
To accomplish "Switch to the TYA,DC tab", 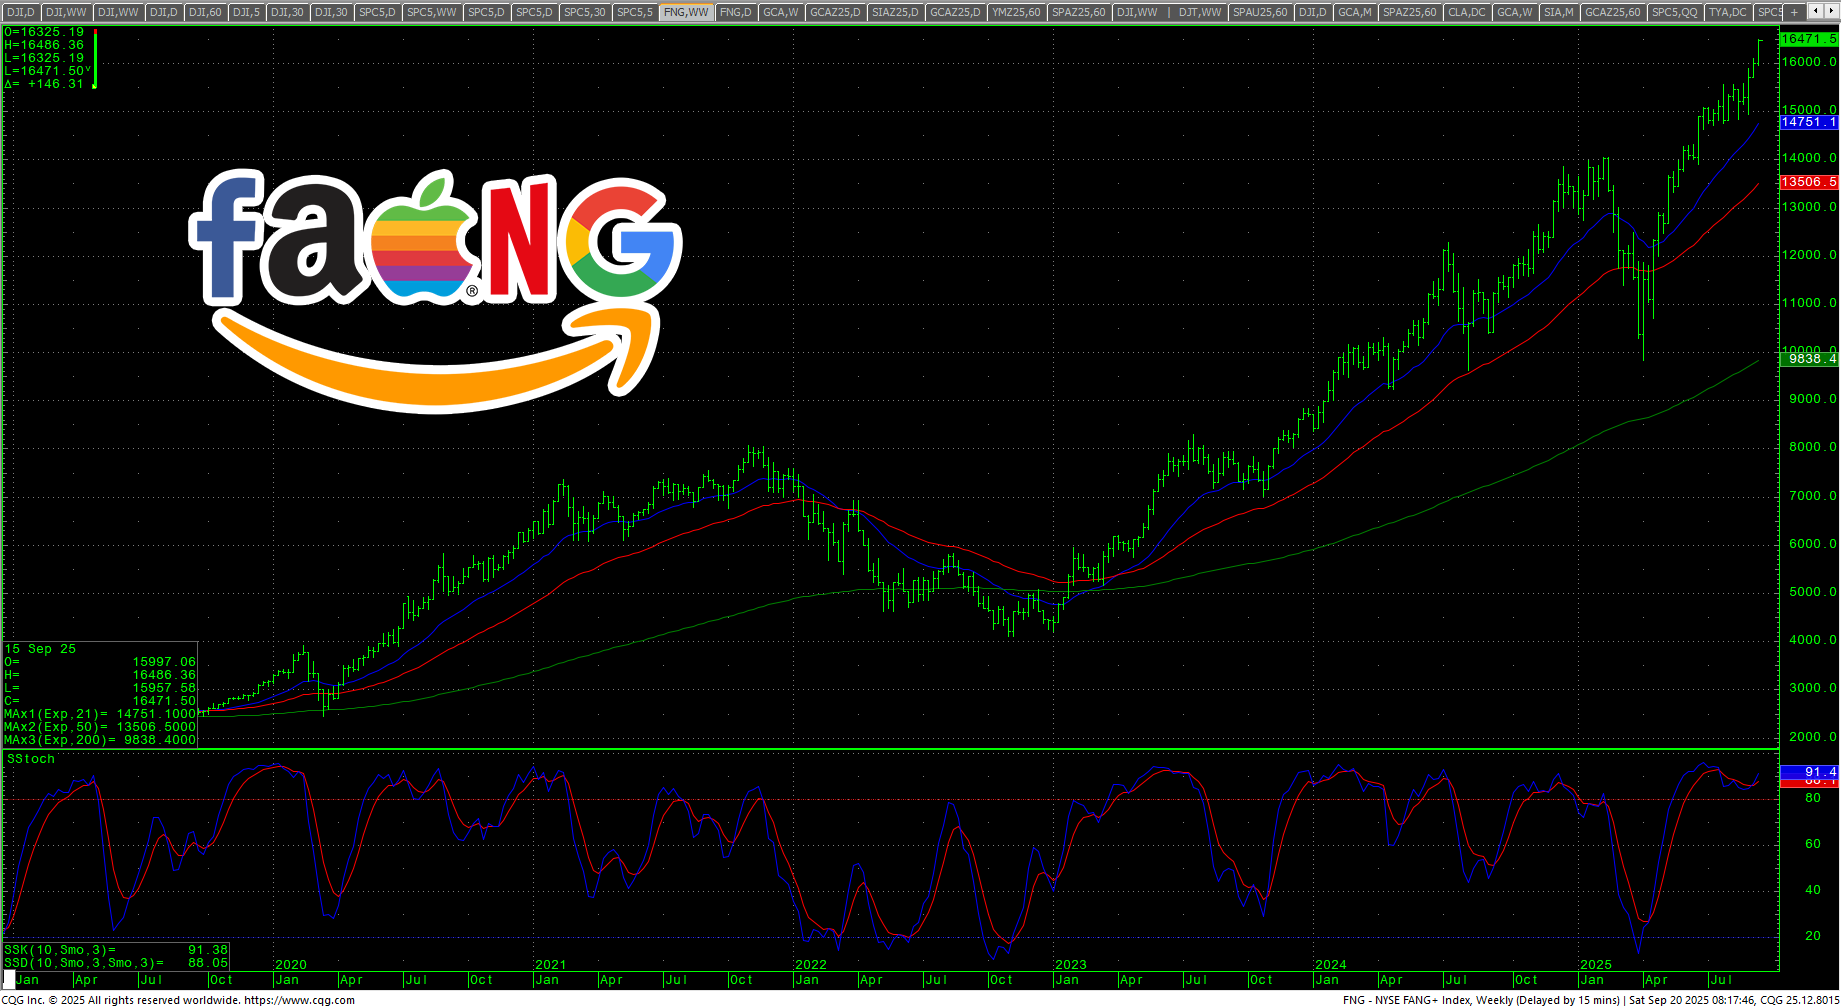I will 1727,12.
